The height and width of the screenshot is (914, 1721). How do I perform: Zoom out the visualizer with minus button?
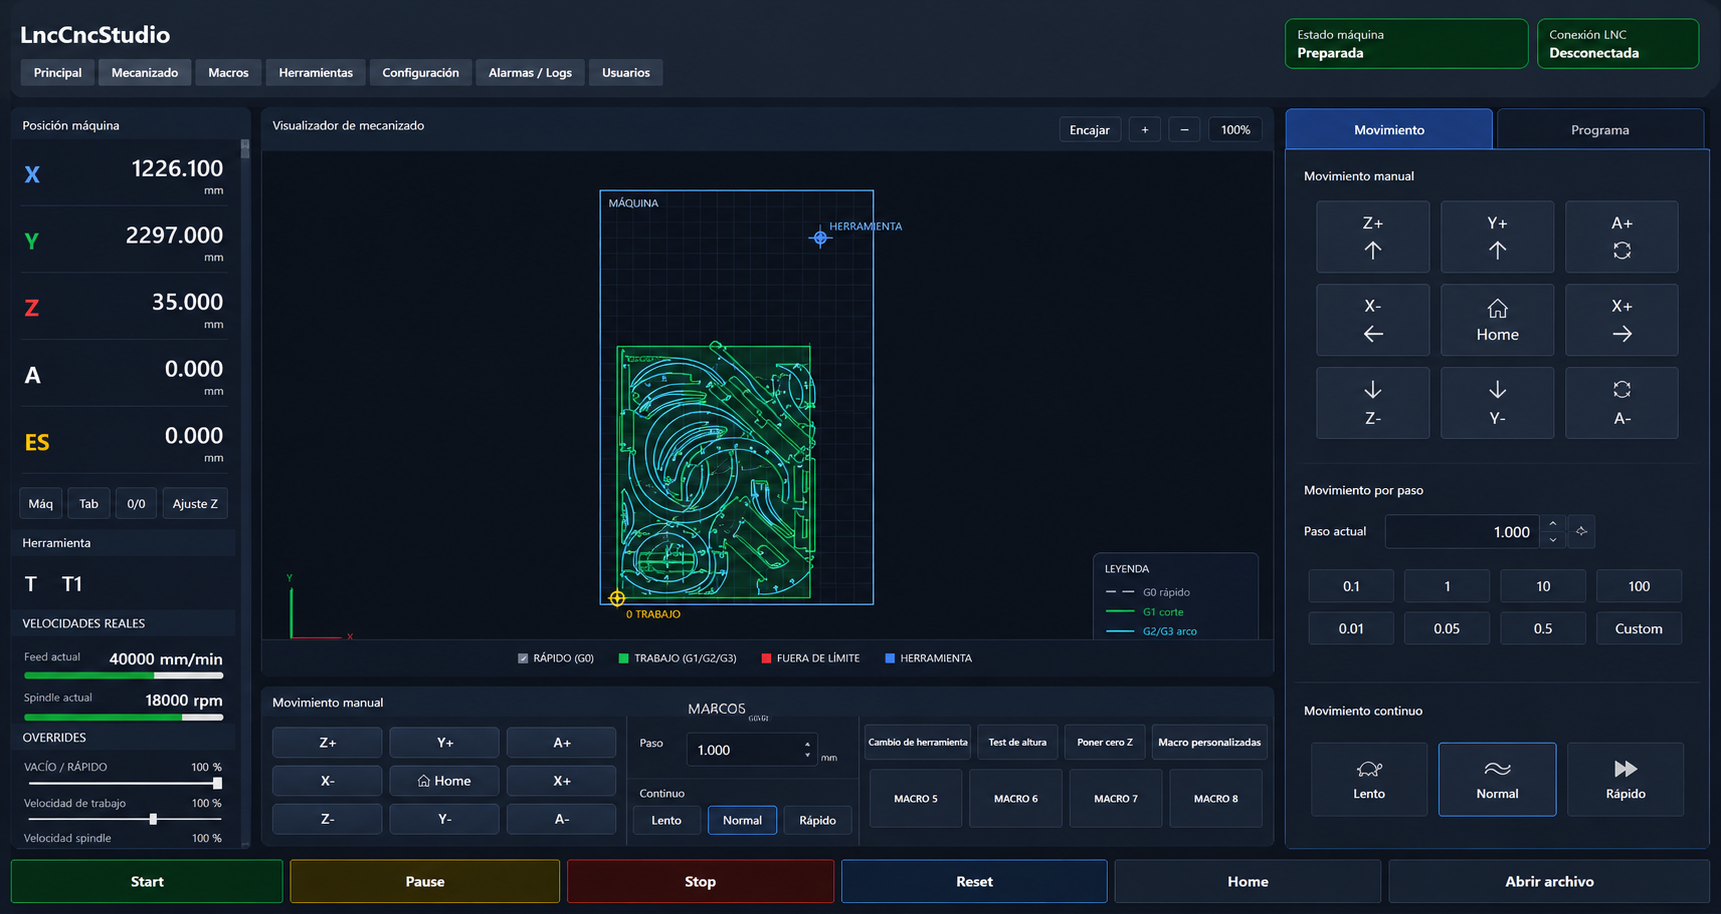pos(1184,130)
